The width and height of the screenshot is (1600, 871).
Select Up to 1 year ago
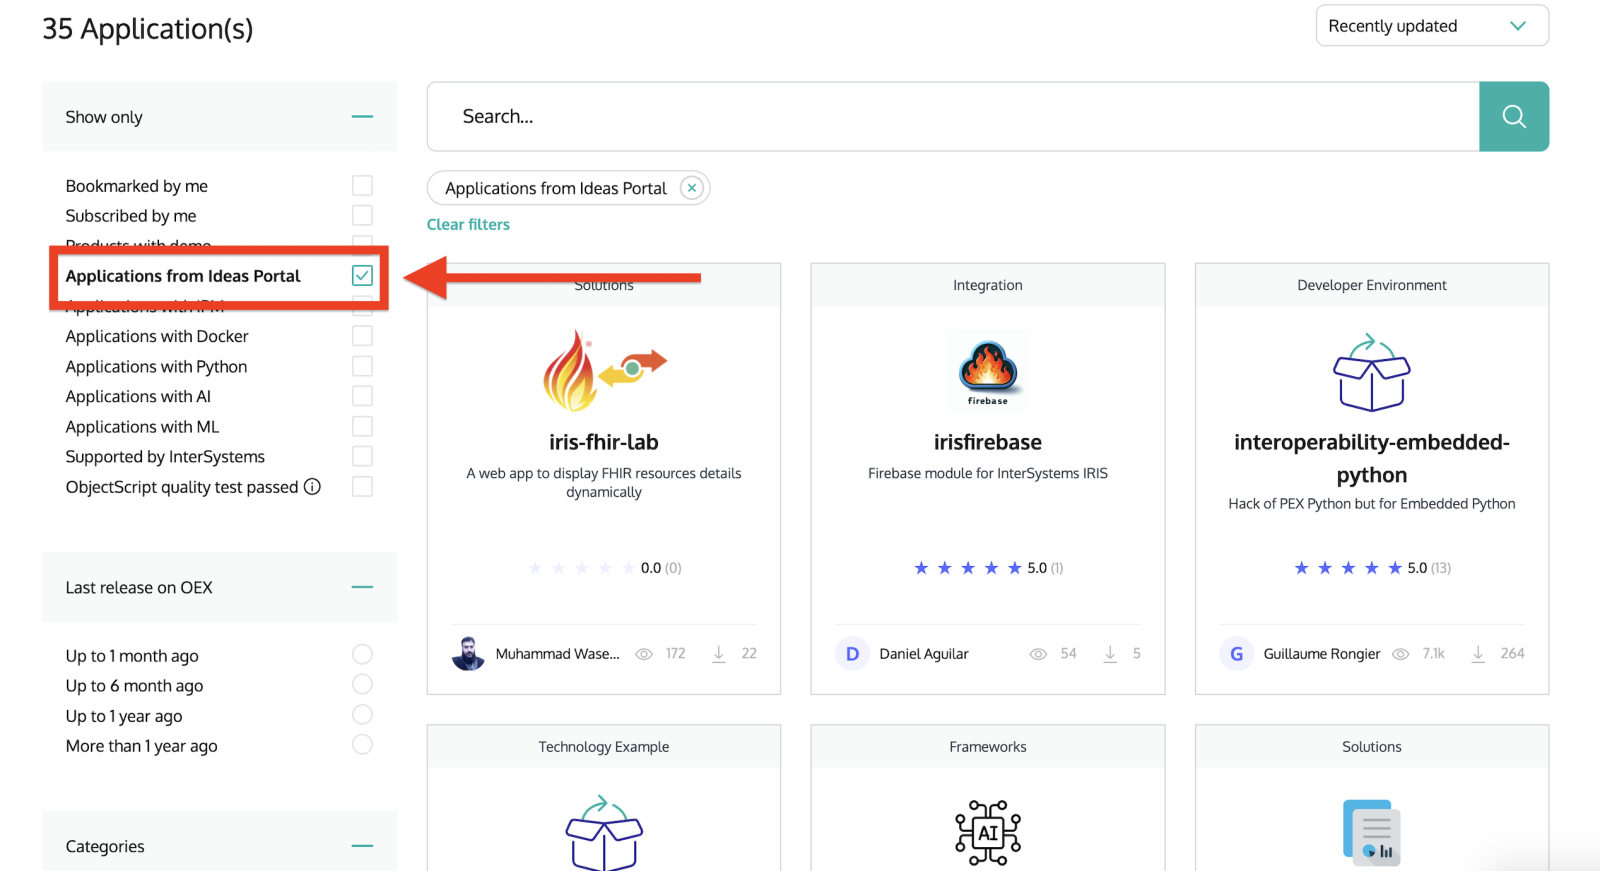tap(362, 714)
